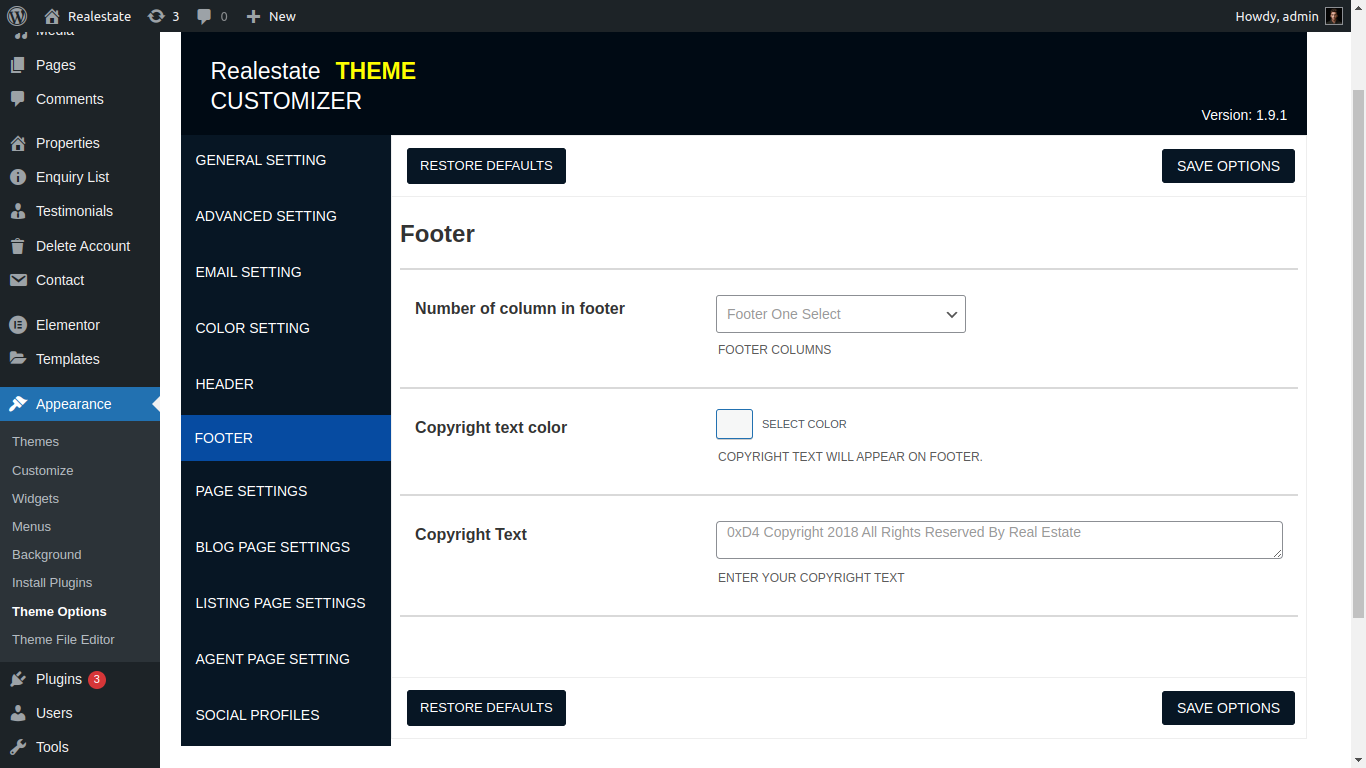Open the Color Setting tab
The height and width of the screenshot is (768, 1366).
(x=252, y=328)
